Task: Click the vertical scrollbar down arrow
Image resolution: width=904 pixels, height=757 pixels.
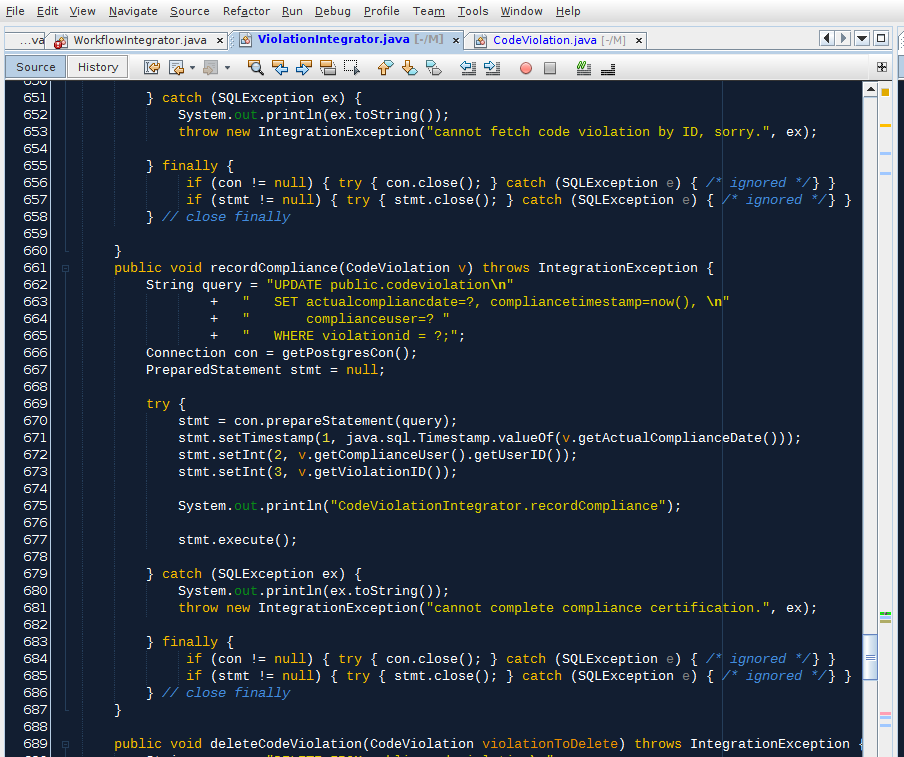Action: (x=869, y=752)
